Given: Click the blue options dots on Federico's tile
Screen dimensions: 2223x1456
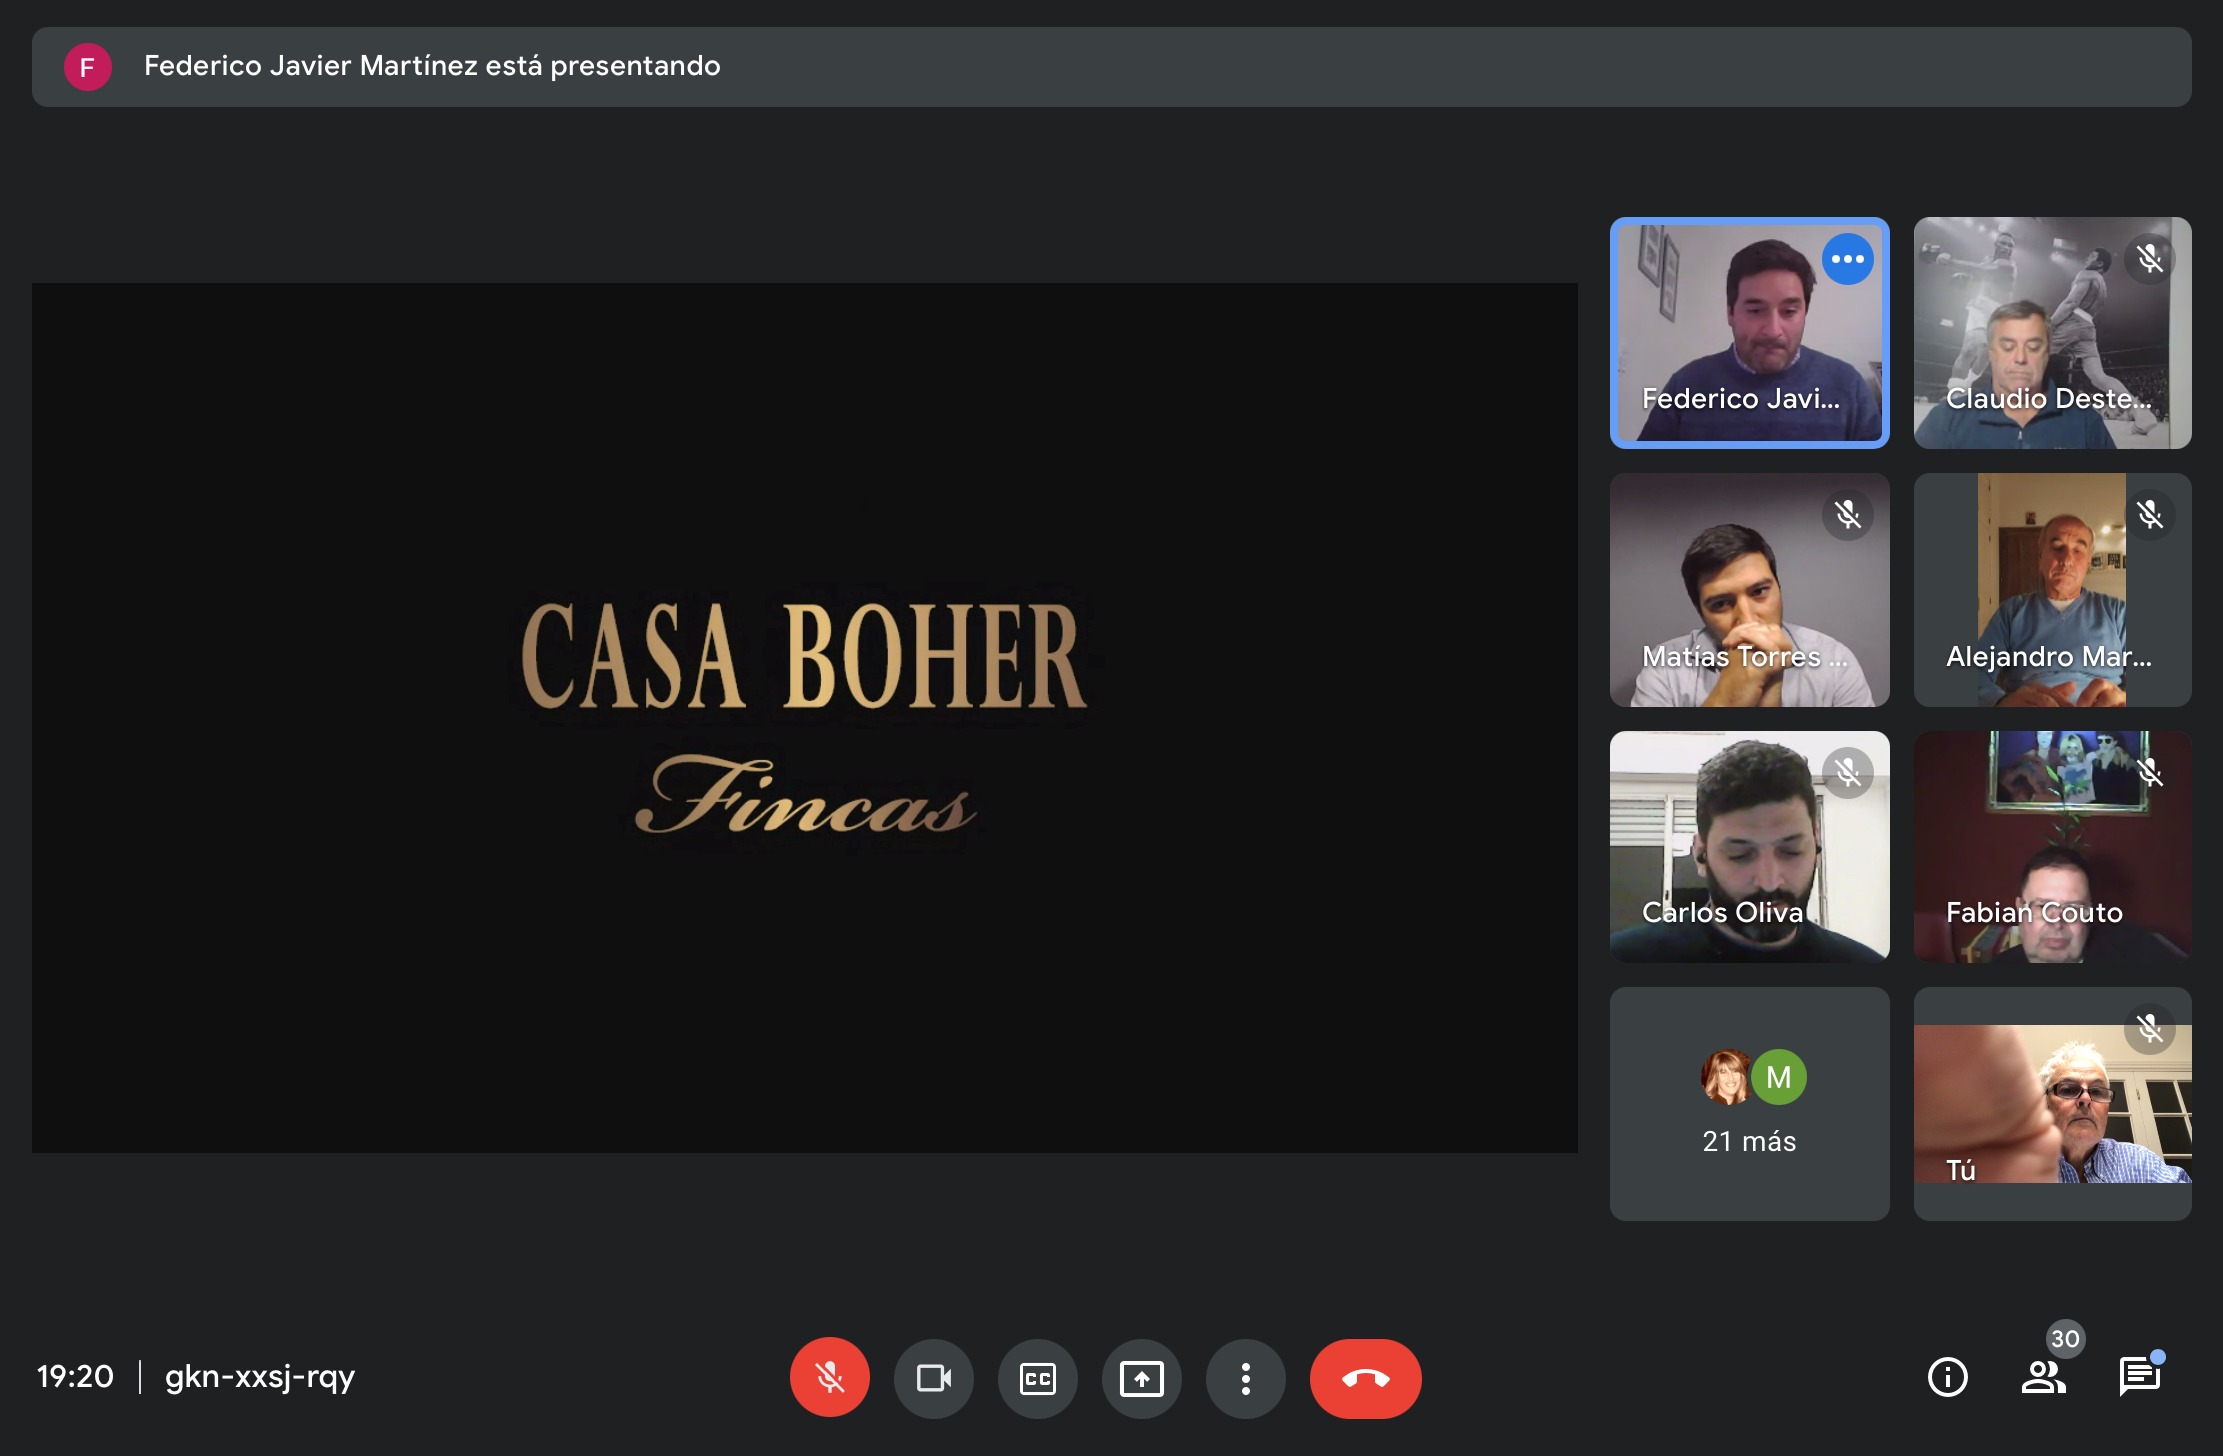Looking at the screenshot, I should pyautogui.click(x=1847, y=259).
